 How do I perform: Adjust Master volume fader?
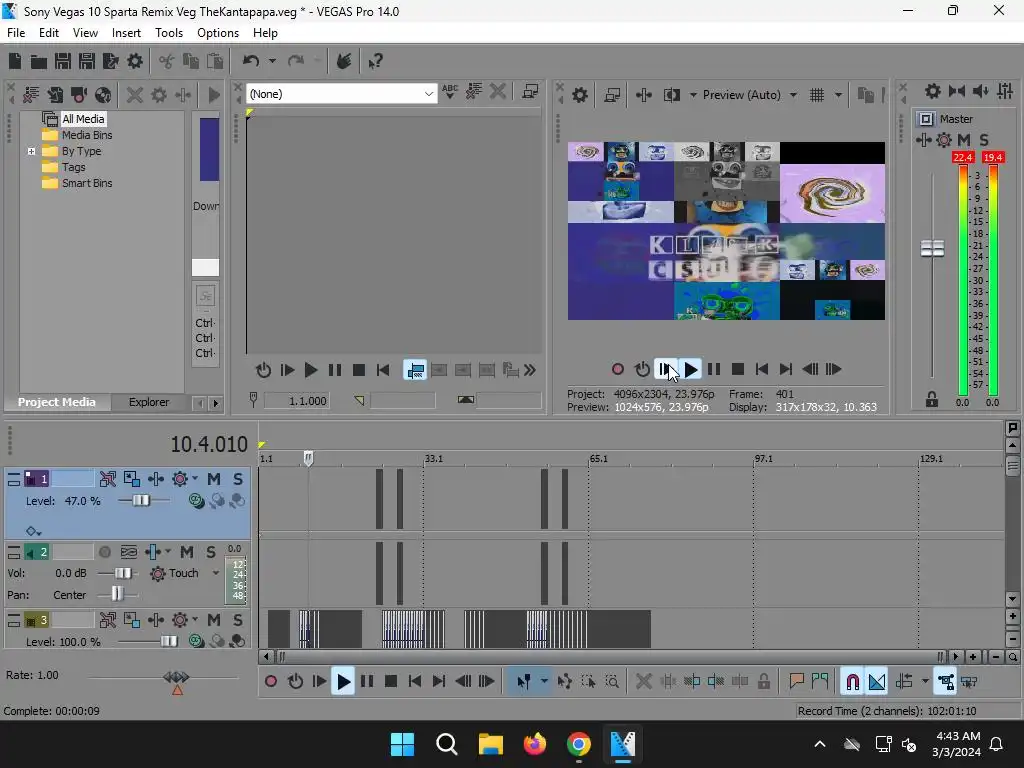click(x=932, y=249)
